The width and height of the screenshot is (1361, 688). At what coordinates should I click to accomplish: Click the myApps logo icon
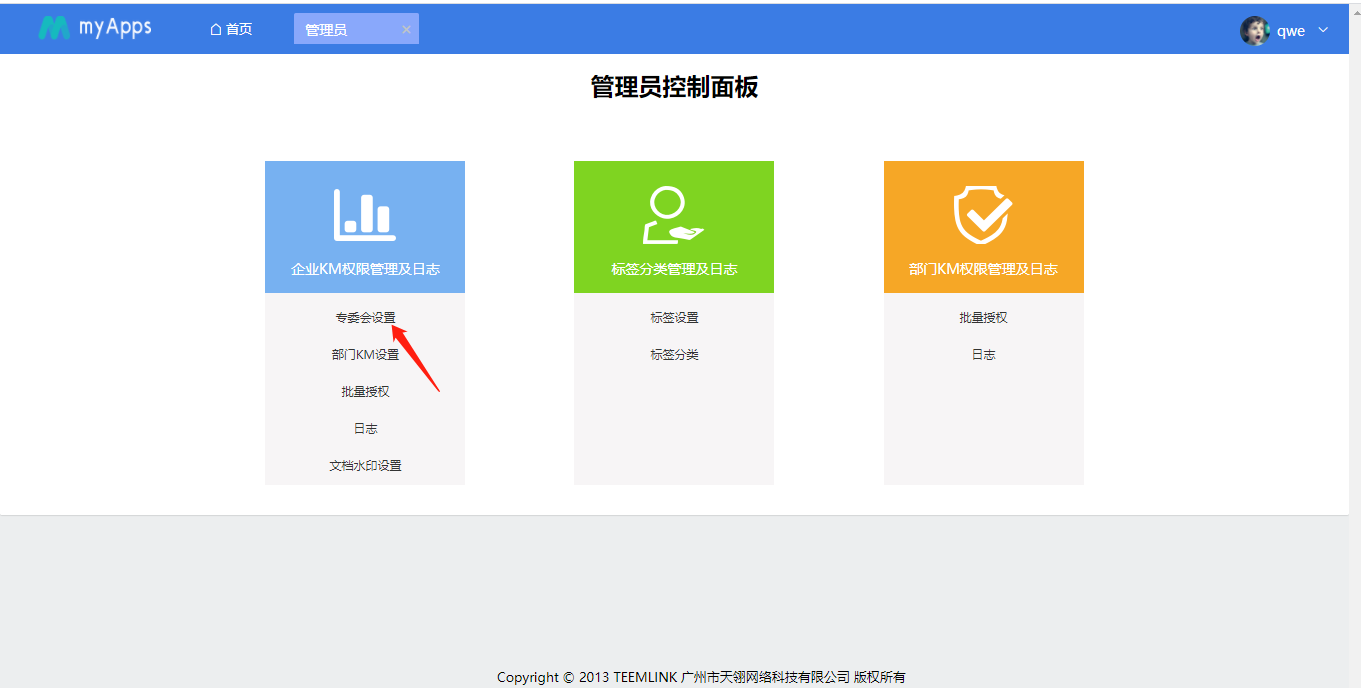(x=54, y=28)
